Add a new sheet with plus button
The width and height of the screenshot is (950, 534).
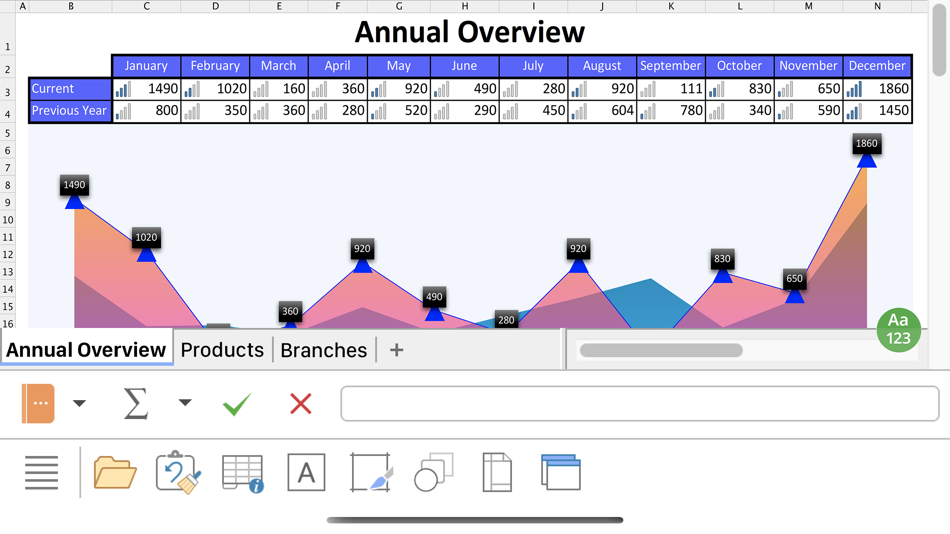pyautogui.click(x=396, y=350)
